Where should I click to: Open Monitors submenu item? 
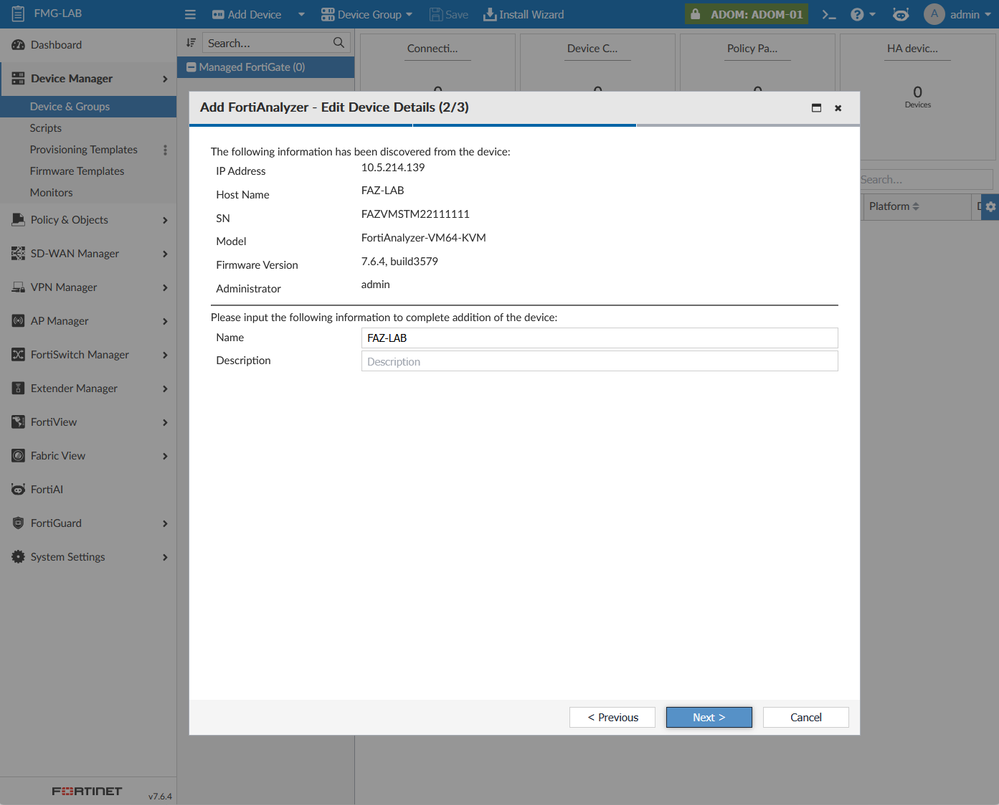51,192
